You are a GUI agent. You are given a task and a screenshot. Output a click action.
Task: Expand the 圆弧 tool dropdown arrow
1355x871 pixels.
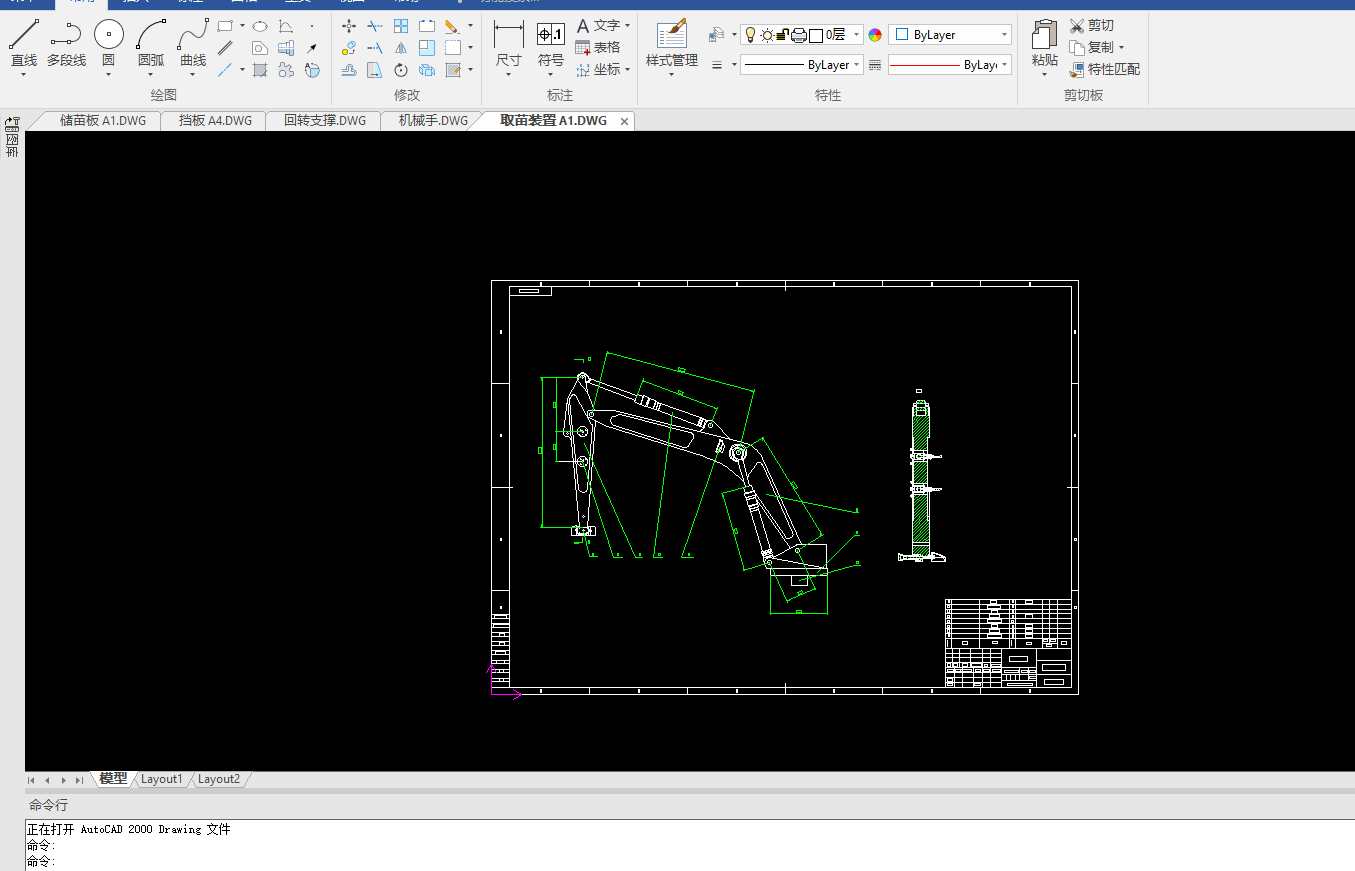[151, 74]
